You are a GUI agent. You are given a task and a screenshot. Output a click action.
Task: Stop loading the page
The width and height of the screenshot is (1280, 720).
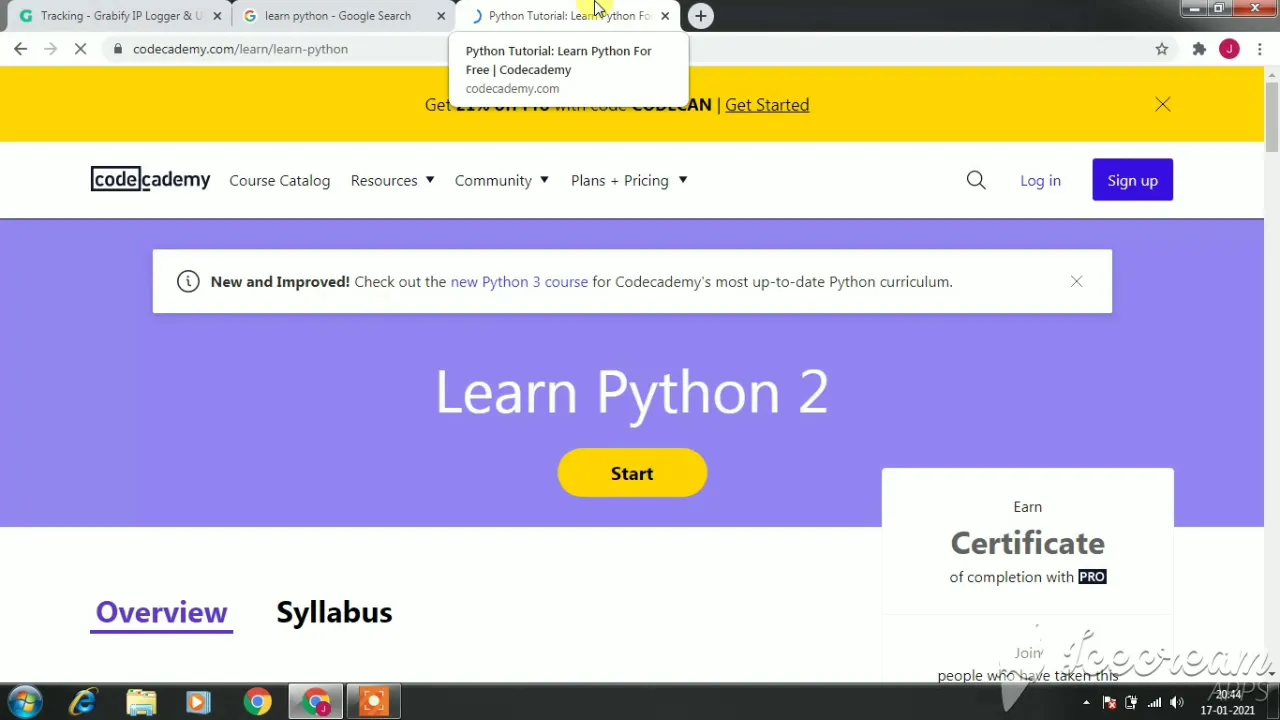tap(81, 49)
